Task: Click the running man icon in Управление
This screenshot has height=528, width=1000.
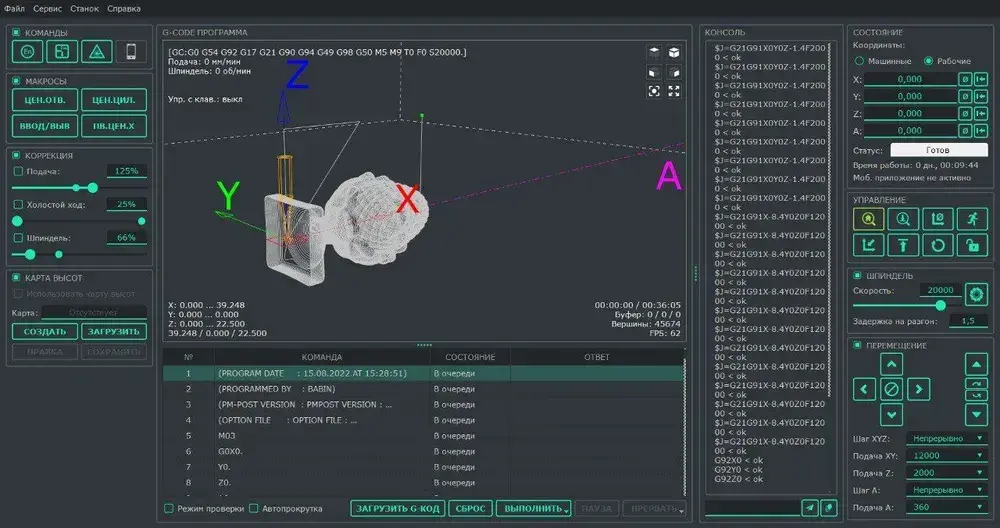Action: [971, 219]
